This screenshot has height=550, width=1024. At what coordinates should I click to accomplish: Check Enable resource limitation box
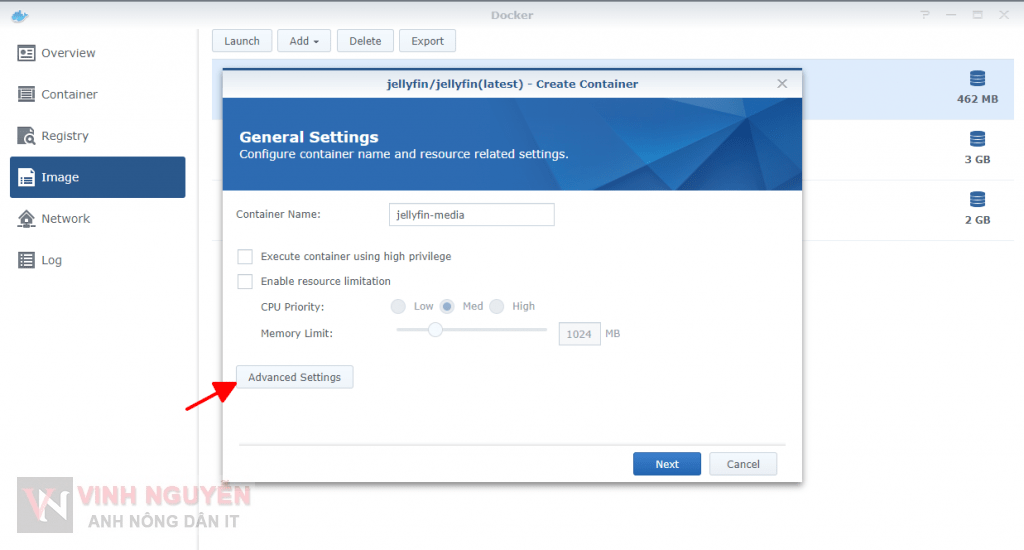tap(245, 282)
